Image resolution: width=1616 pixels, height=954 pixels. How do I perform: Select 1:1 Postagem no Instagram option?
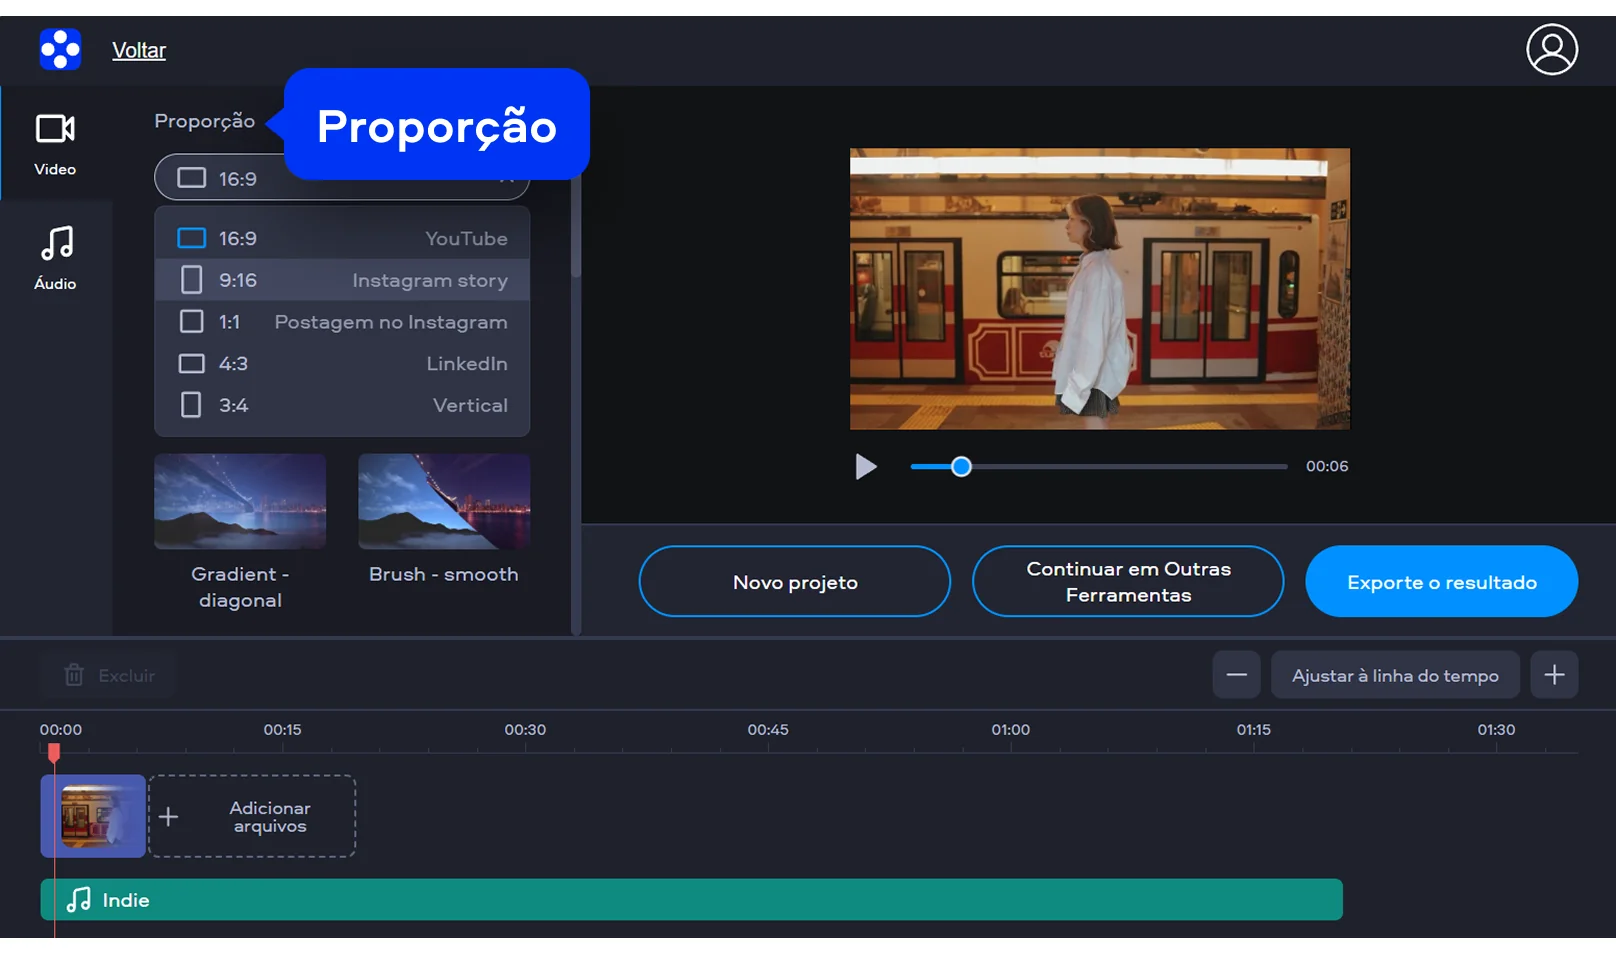[341, 322]
